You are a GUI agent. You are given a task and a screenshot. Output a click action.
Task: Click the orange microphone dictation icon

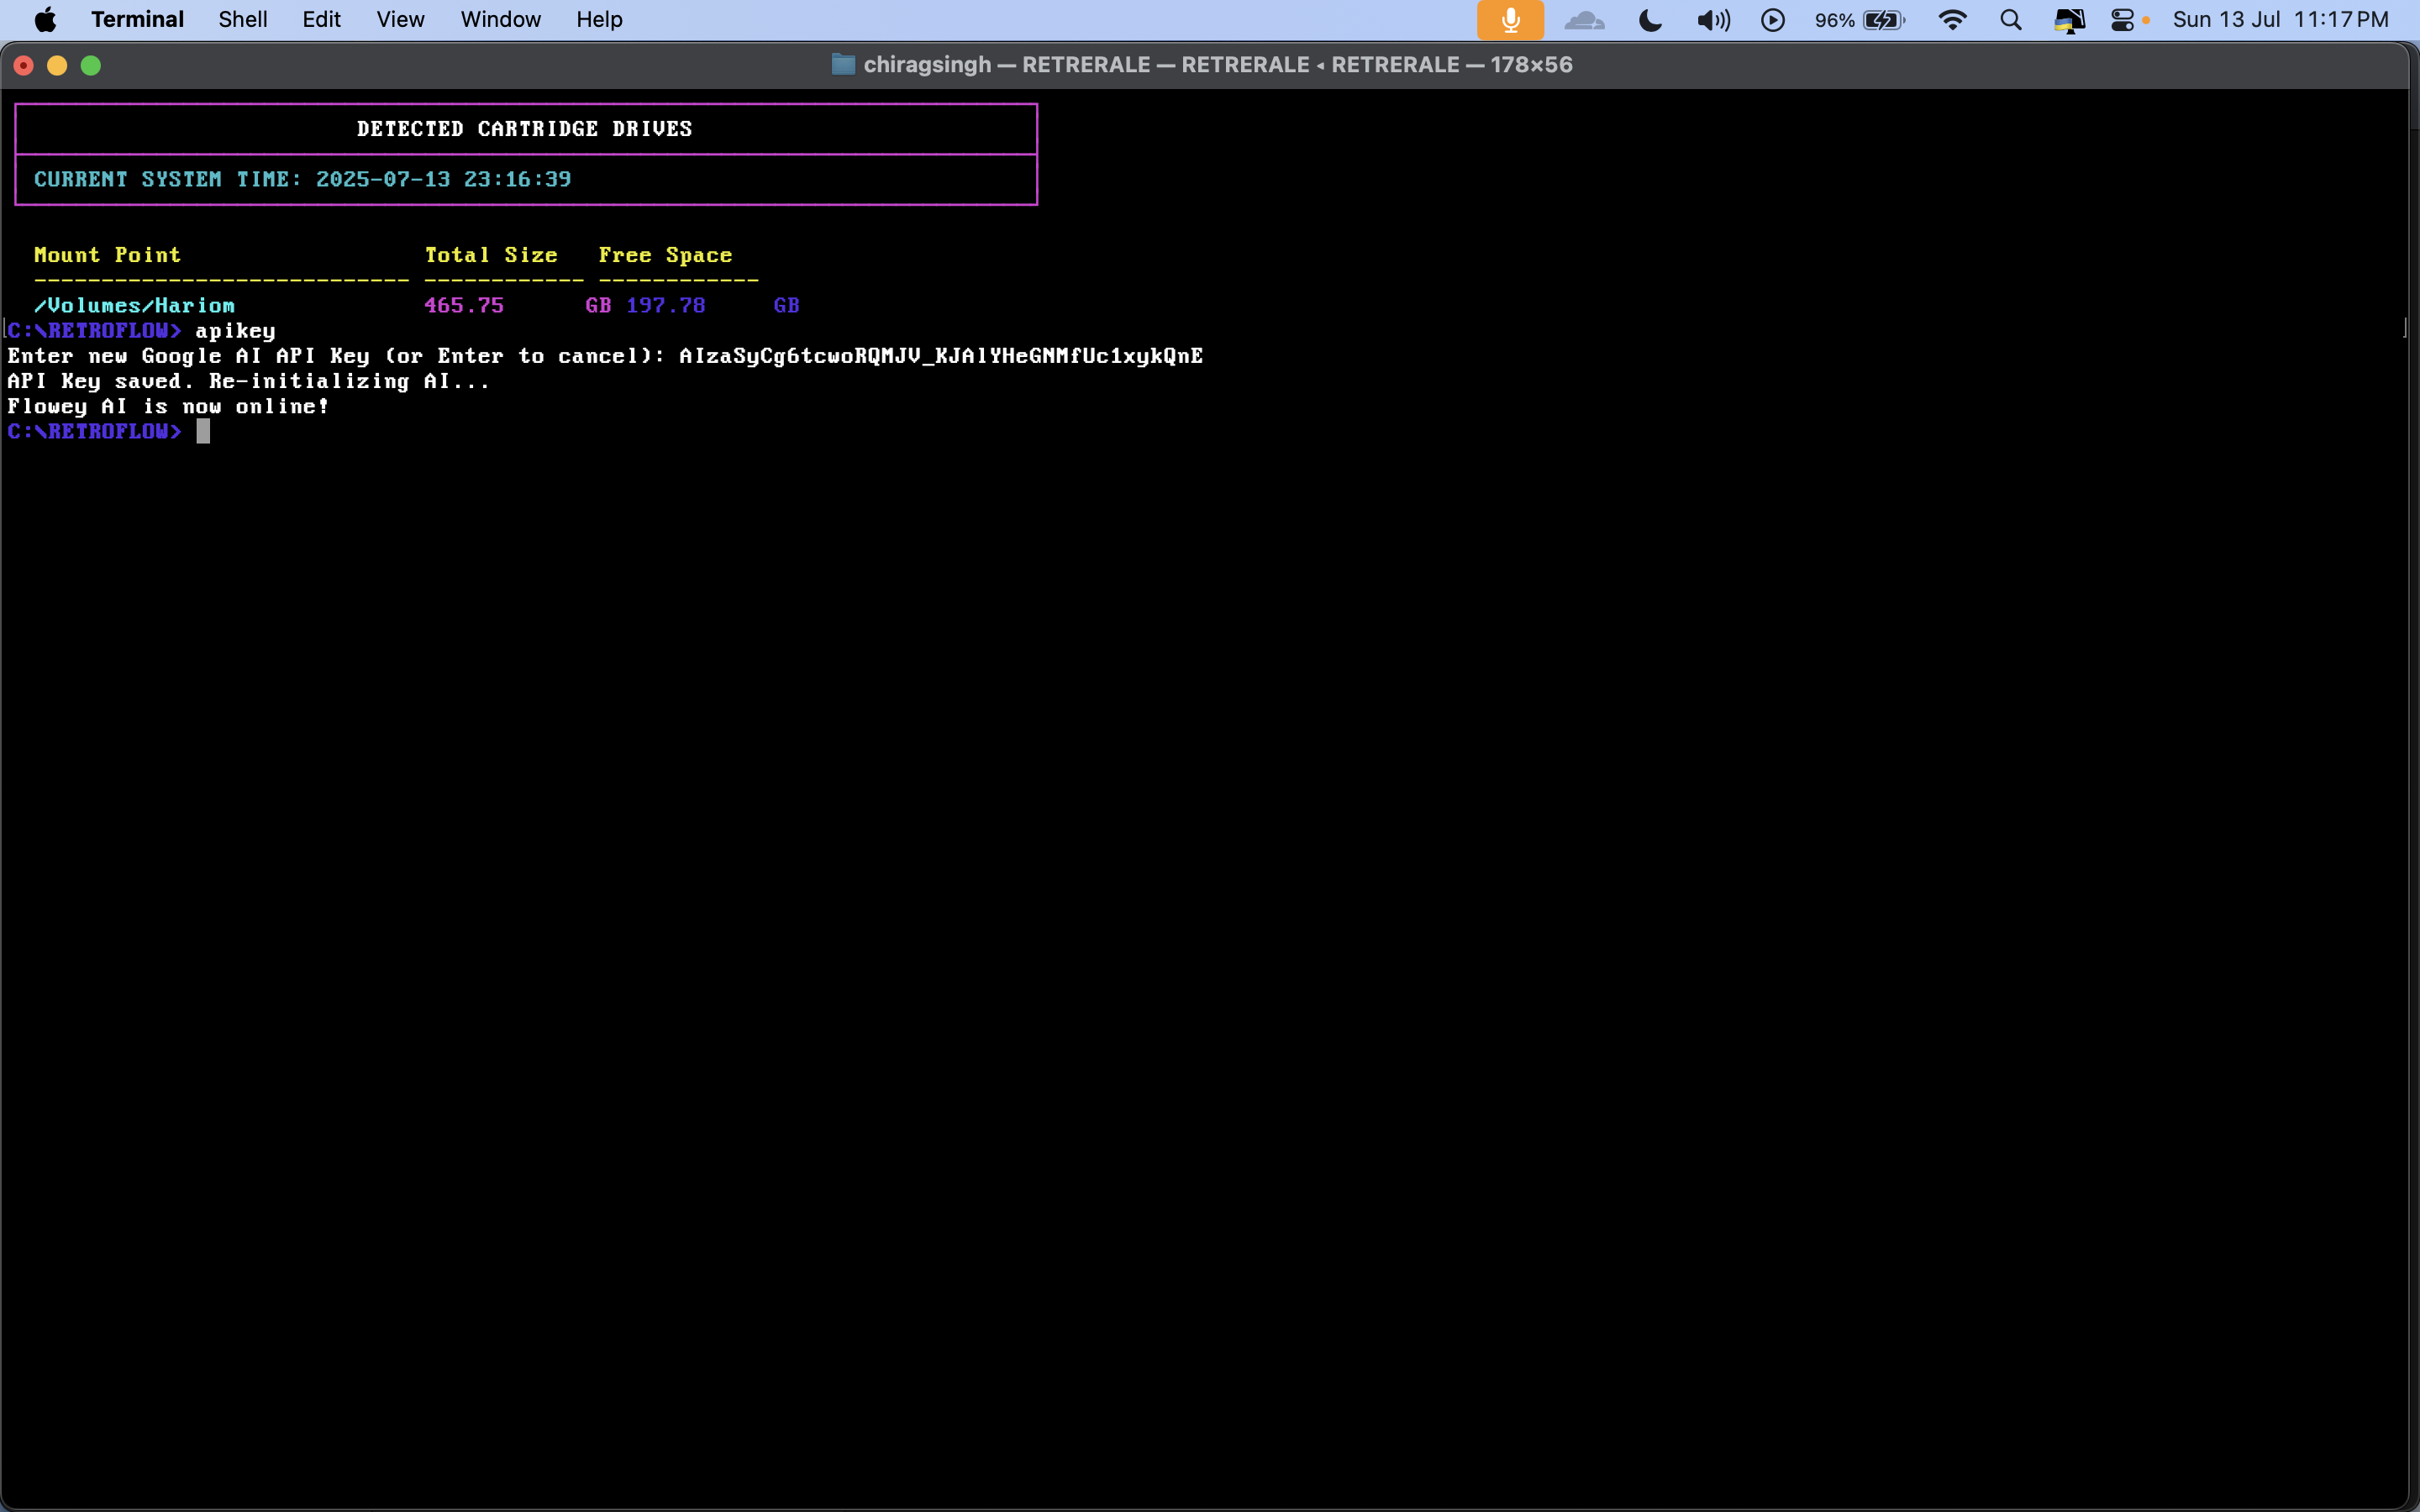click(1510, 20)
